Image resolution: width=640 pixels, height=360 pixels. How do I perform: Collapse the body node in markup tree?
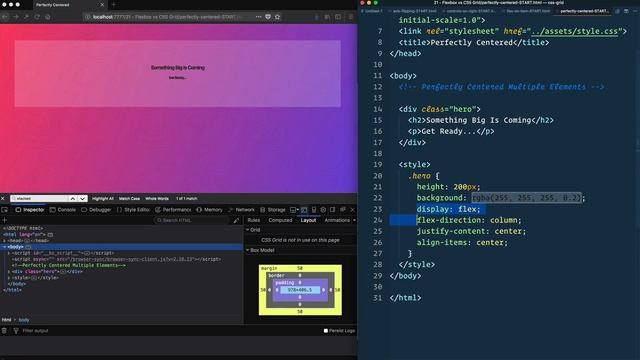point(5,247)
